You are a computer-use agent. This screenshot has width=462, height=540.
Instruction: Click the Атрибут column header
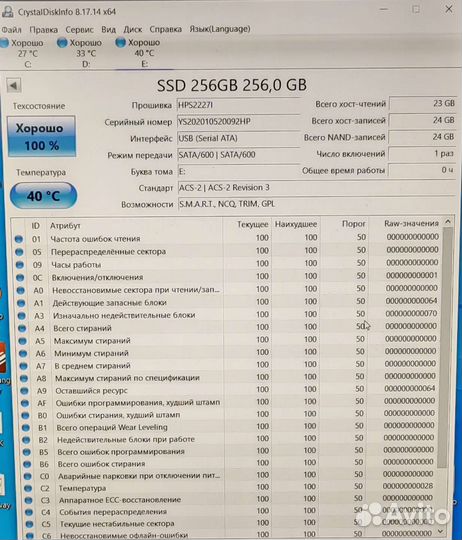click(135, 225)
